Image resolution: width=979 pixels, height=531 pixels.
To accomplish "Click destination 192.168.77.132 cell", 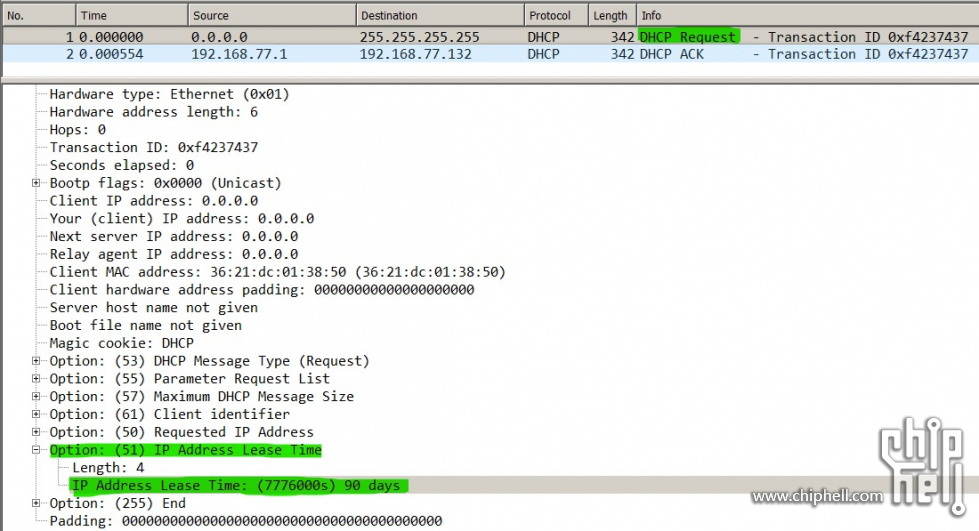I will click(x=415, y=54).
